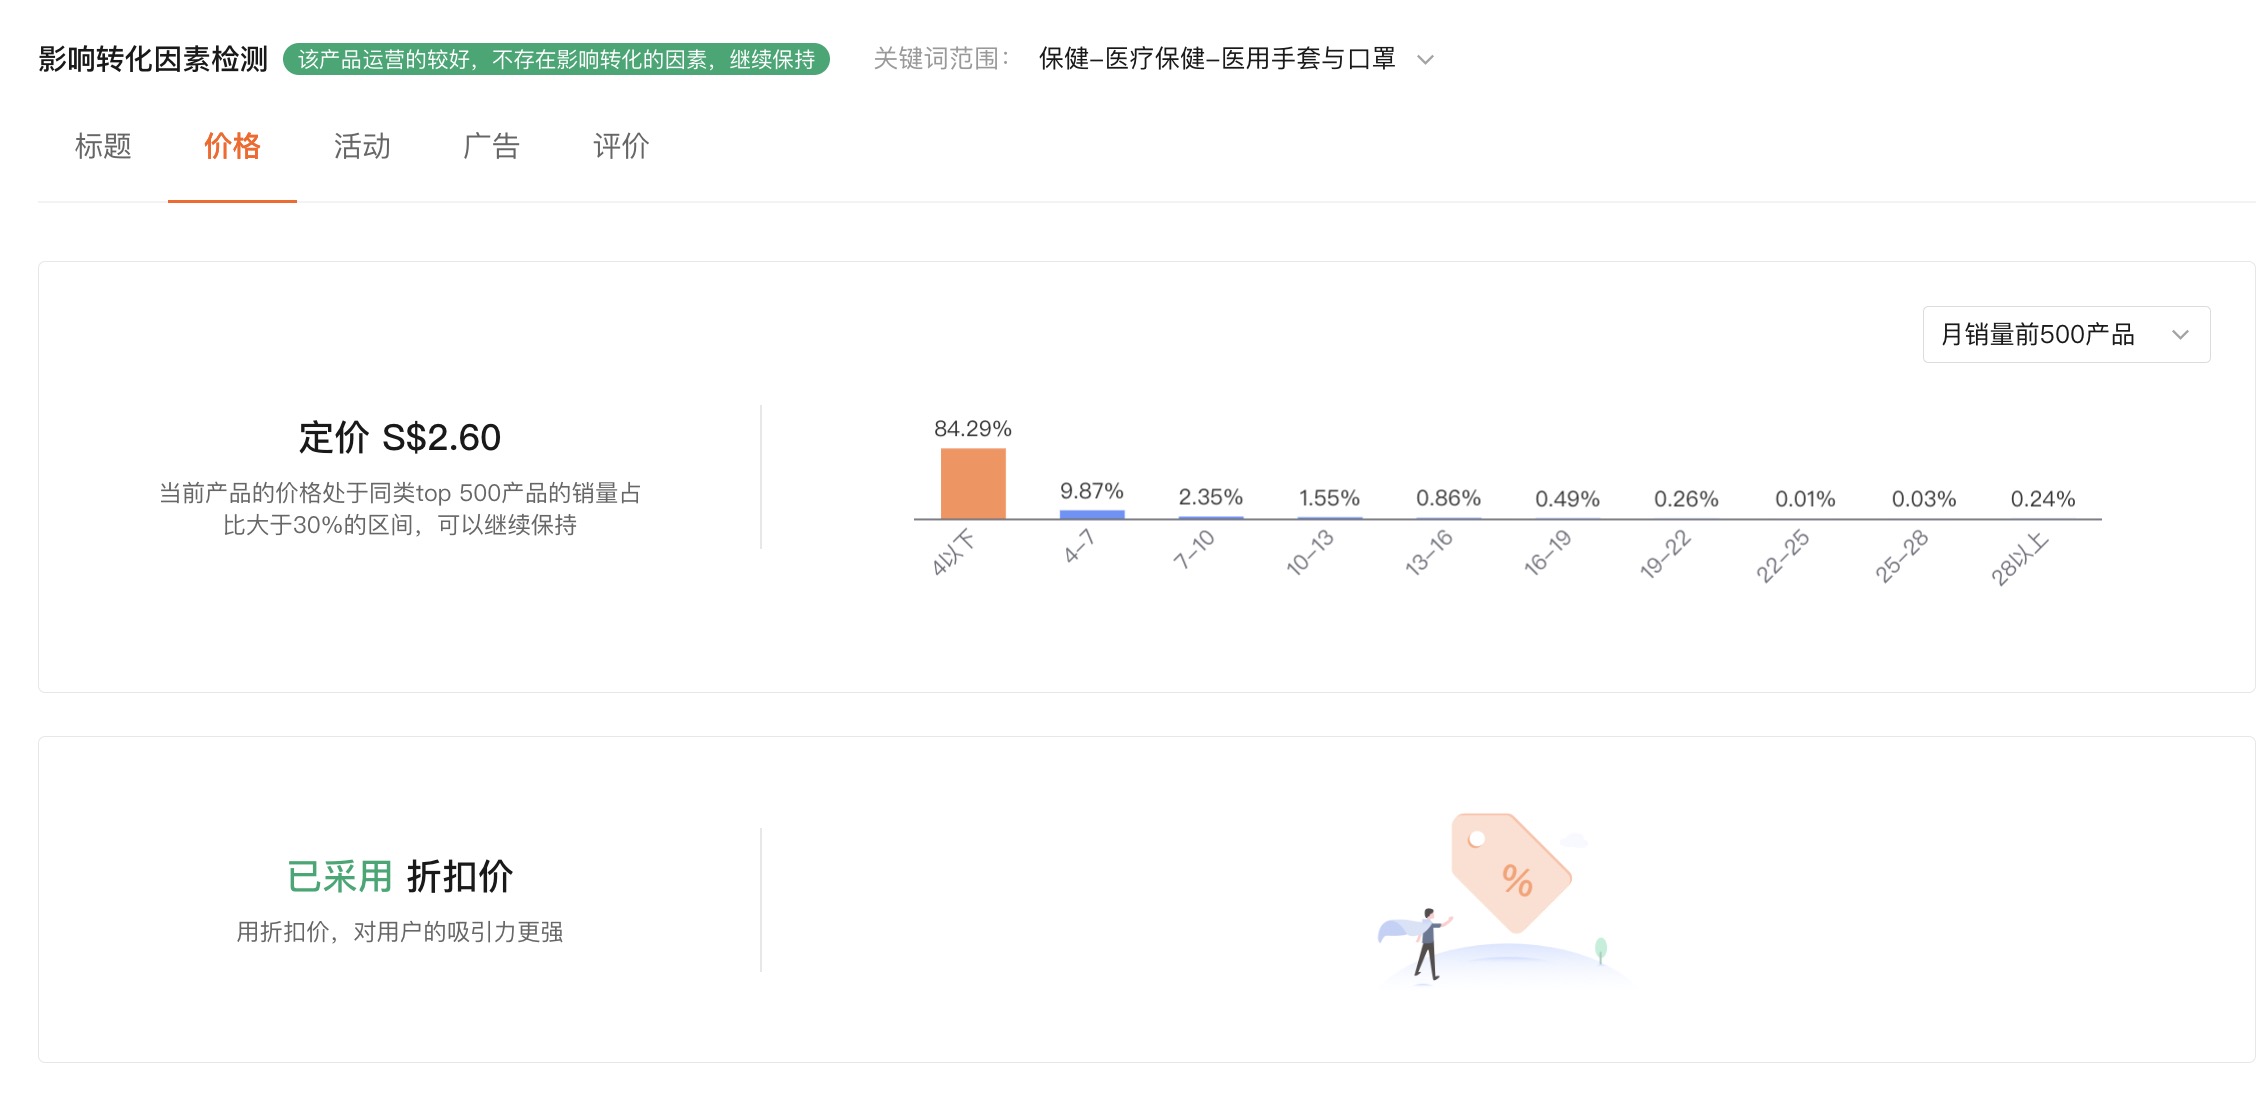Click the 关键词范围 label

tap(941, 59)
